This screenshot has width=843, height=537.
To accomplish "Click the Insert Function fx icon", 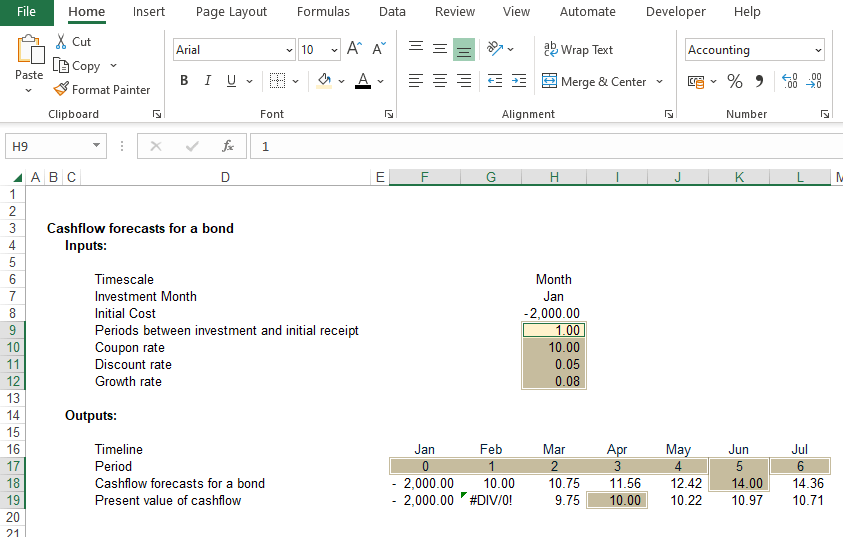I will click(x=228, y=146).
